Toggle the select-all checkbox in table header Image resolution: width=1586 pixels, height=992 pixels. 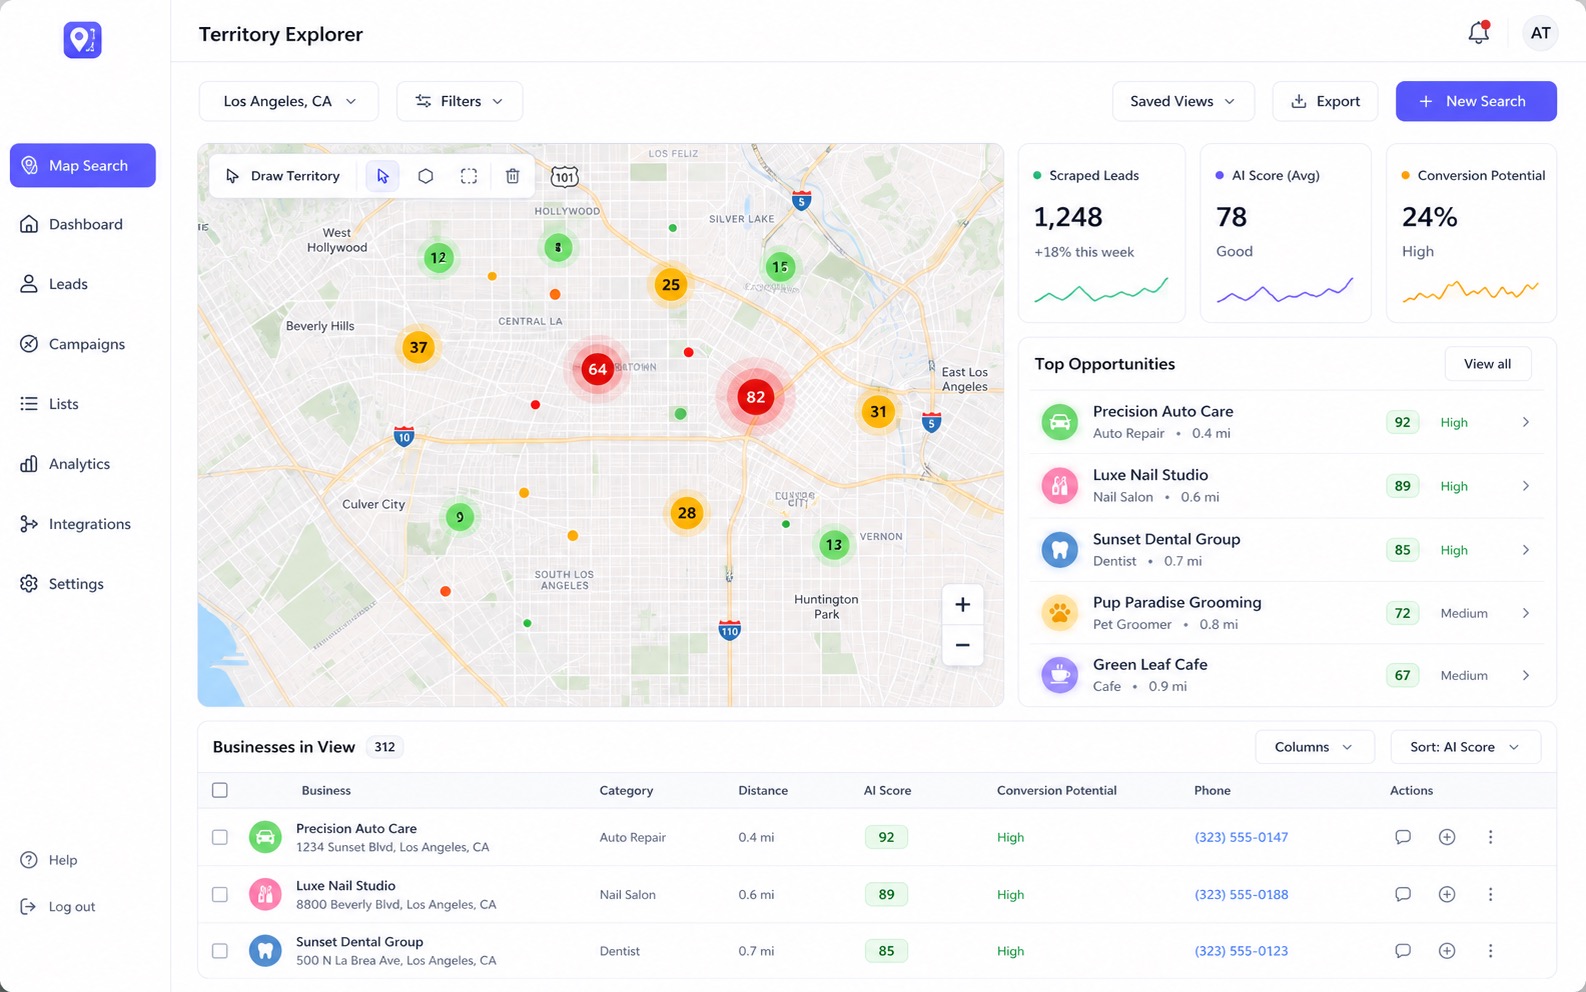click(x=220, y=790)
